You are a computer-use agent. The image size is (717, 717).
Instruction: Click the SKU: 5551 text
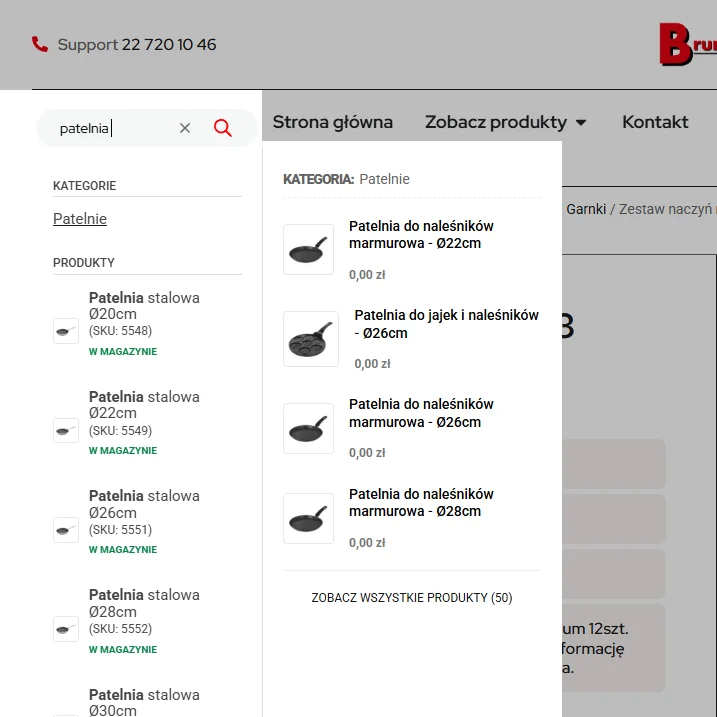120,530
